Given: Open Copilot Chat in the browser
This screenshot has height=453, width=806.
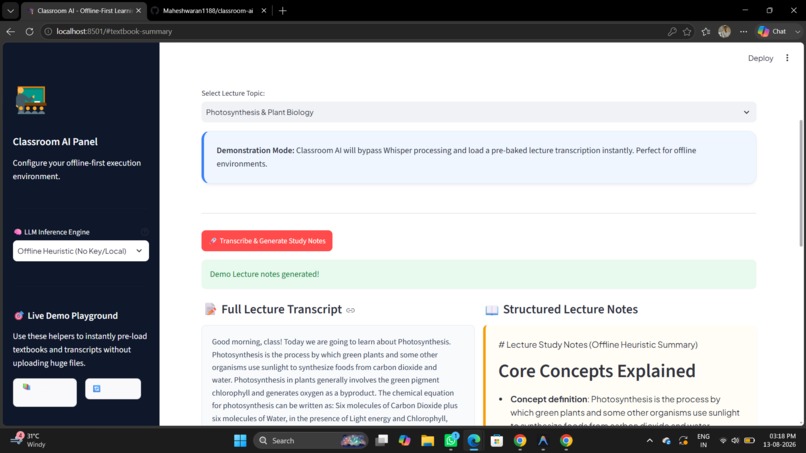Looking at the screenshot, I should coord(772,31).
